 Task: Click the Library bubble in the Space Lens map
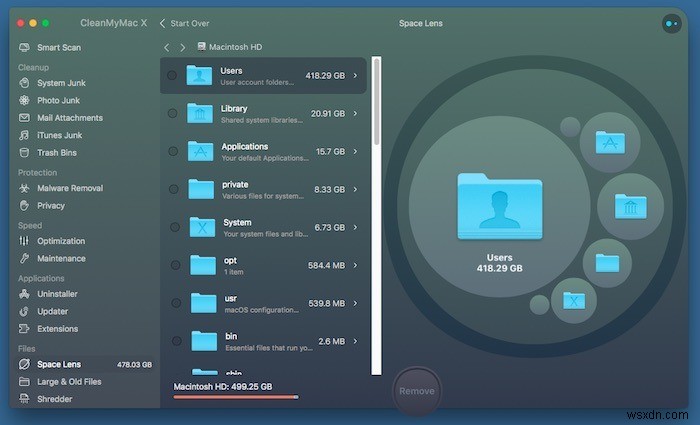pyautogui.click(x=630, y=206)
